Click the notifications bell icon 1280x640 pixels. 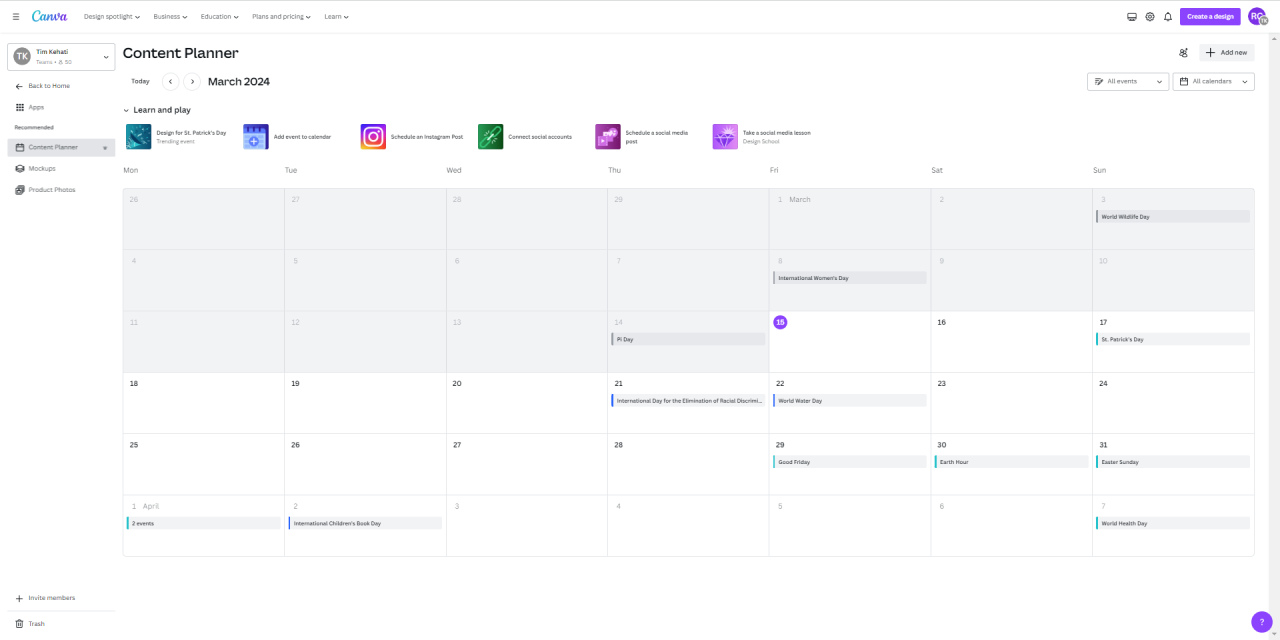tap(1167, 17)
